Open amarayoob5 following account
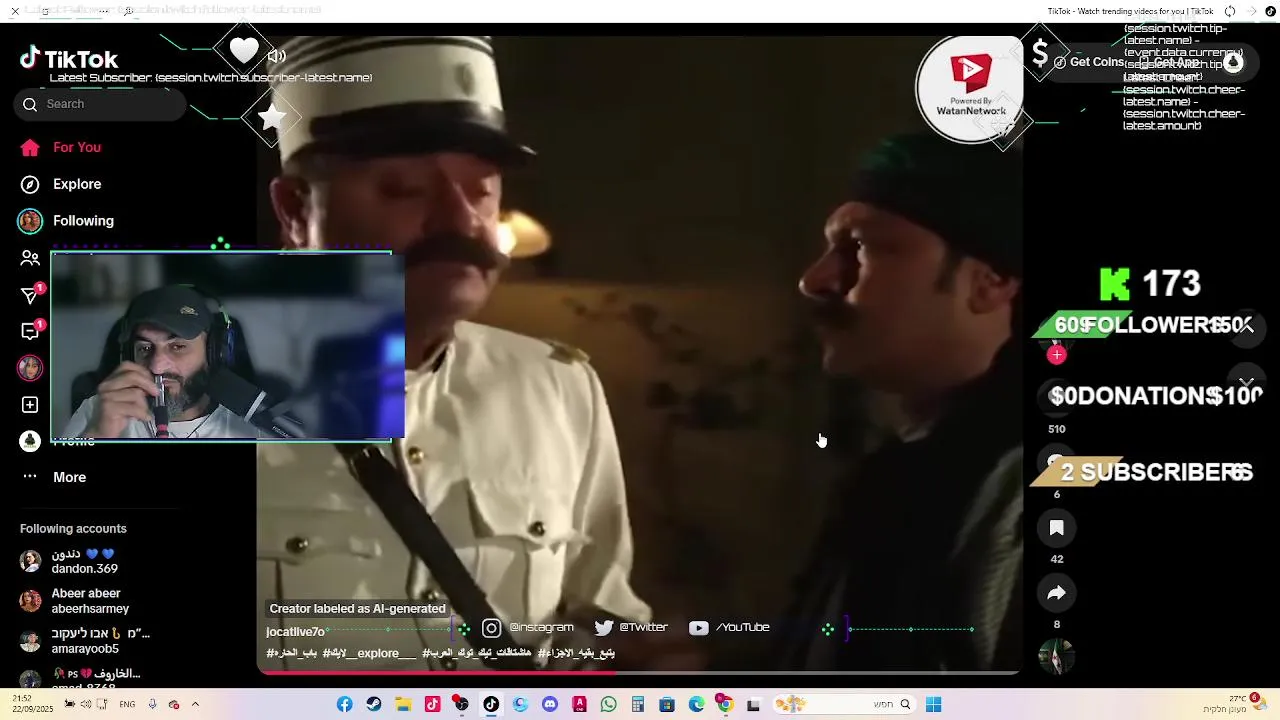The height and width of the screenshot is (720, 1280). (85, 641)
